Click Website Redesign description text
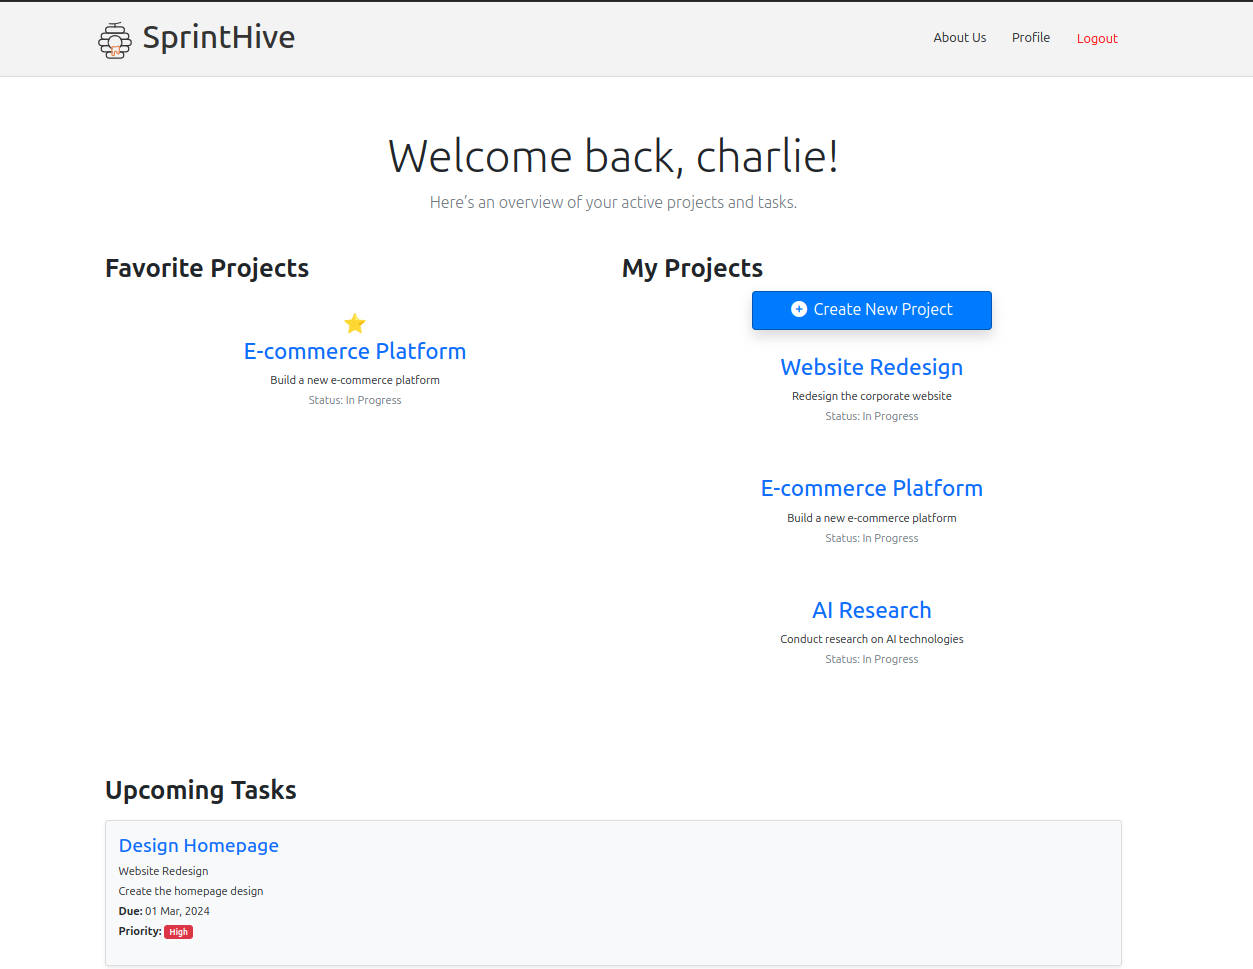Image resolution: width=1253 pixels, height=969 pixels. pyautogui.click(x=871, y=395)
